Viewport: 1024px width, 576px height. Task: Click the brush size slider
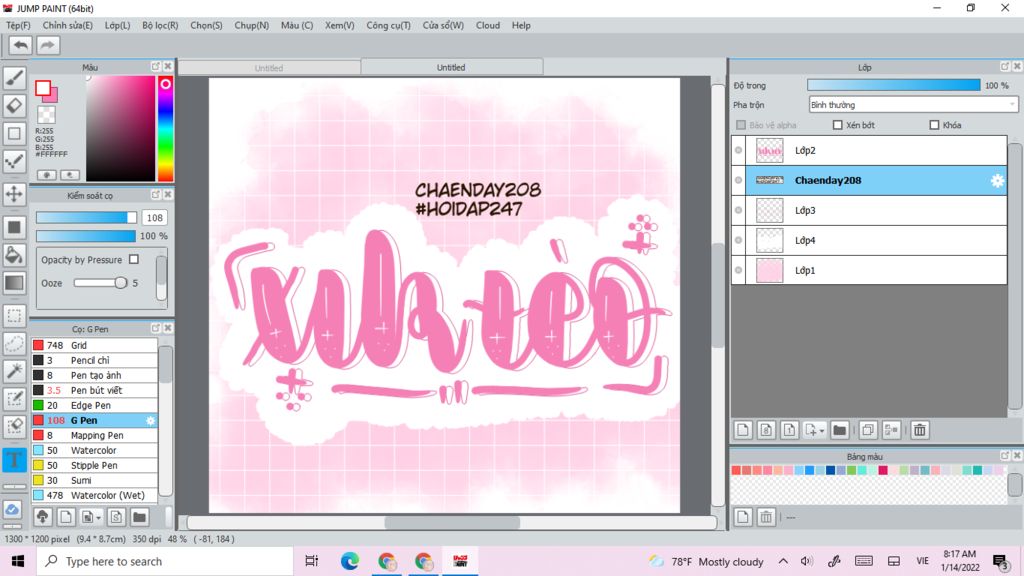(86, 217)
